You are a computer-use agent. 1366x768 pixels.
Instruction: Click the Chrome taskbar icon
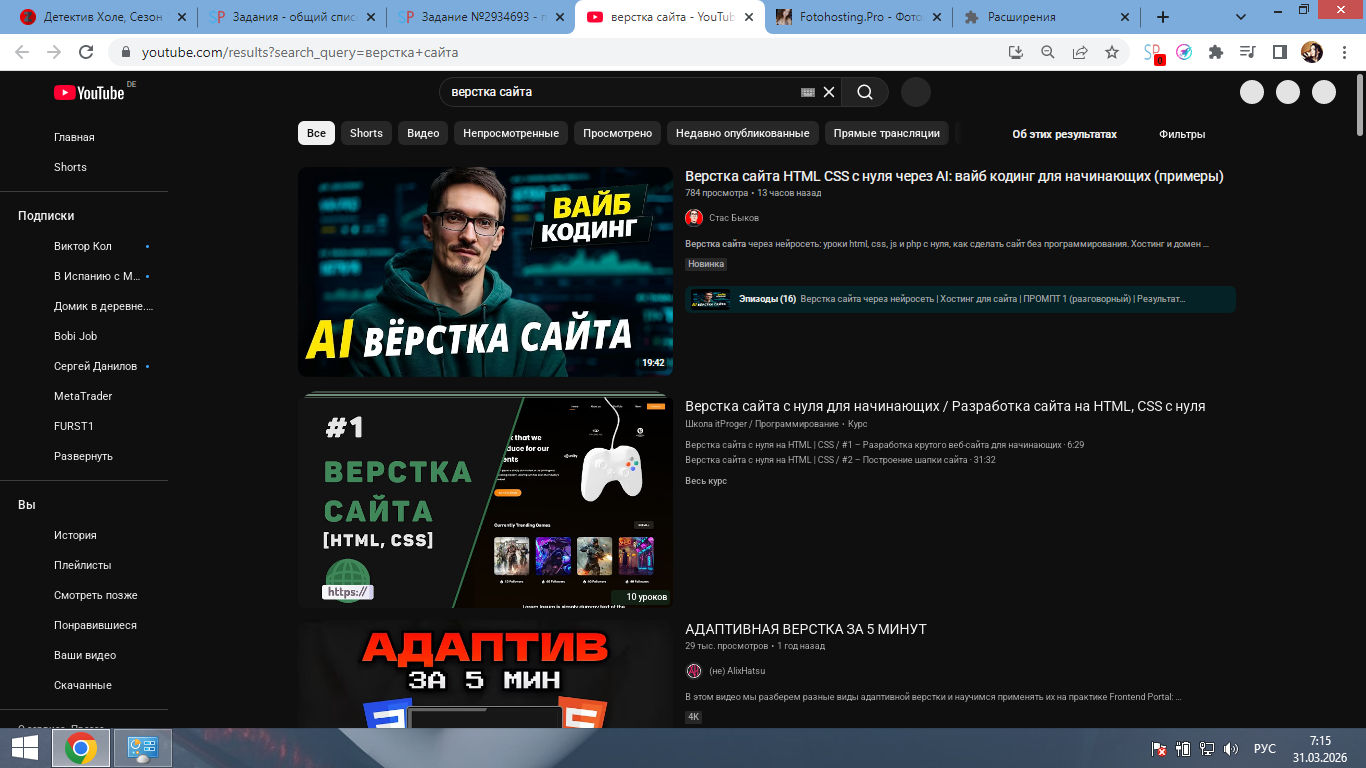pyautogui.click(x=81, y=748)
